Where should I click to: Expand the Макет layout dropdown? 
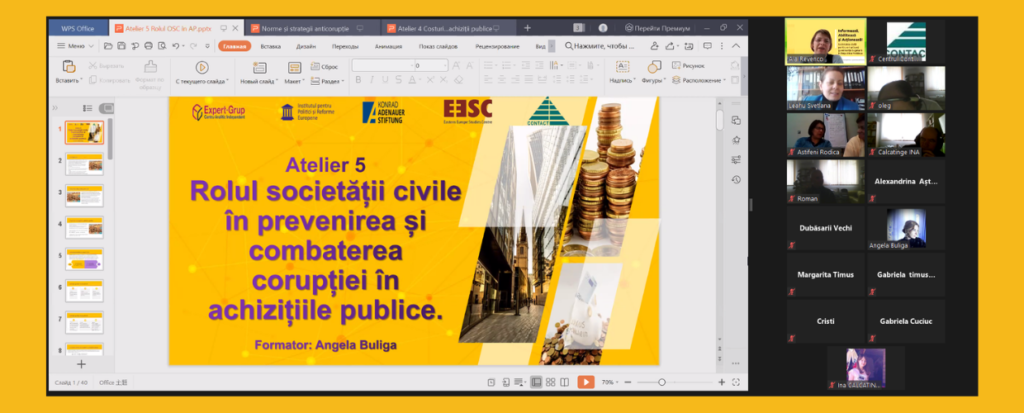click(x=295, y=80)
